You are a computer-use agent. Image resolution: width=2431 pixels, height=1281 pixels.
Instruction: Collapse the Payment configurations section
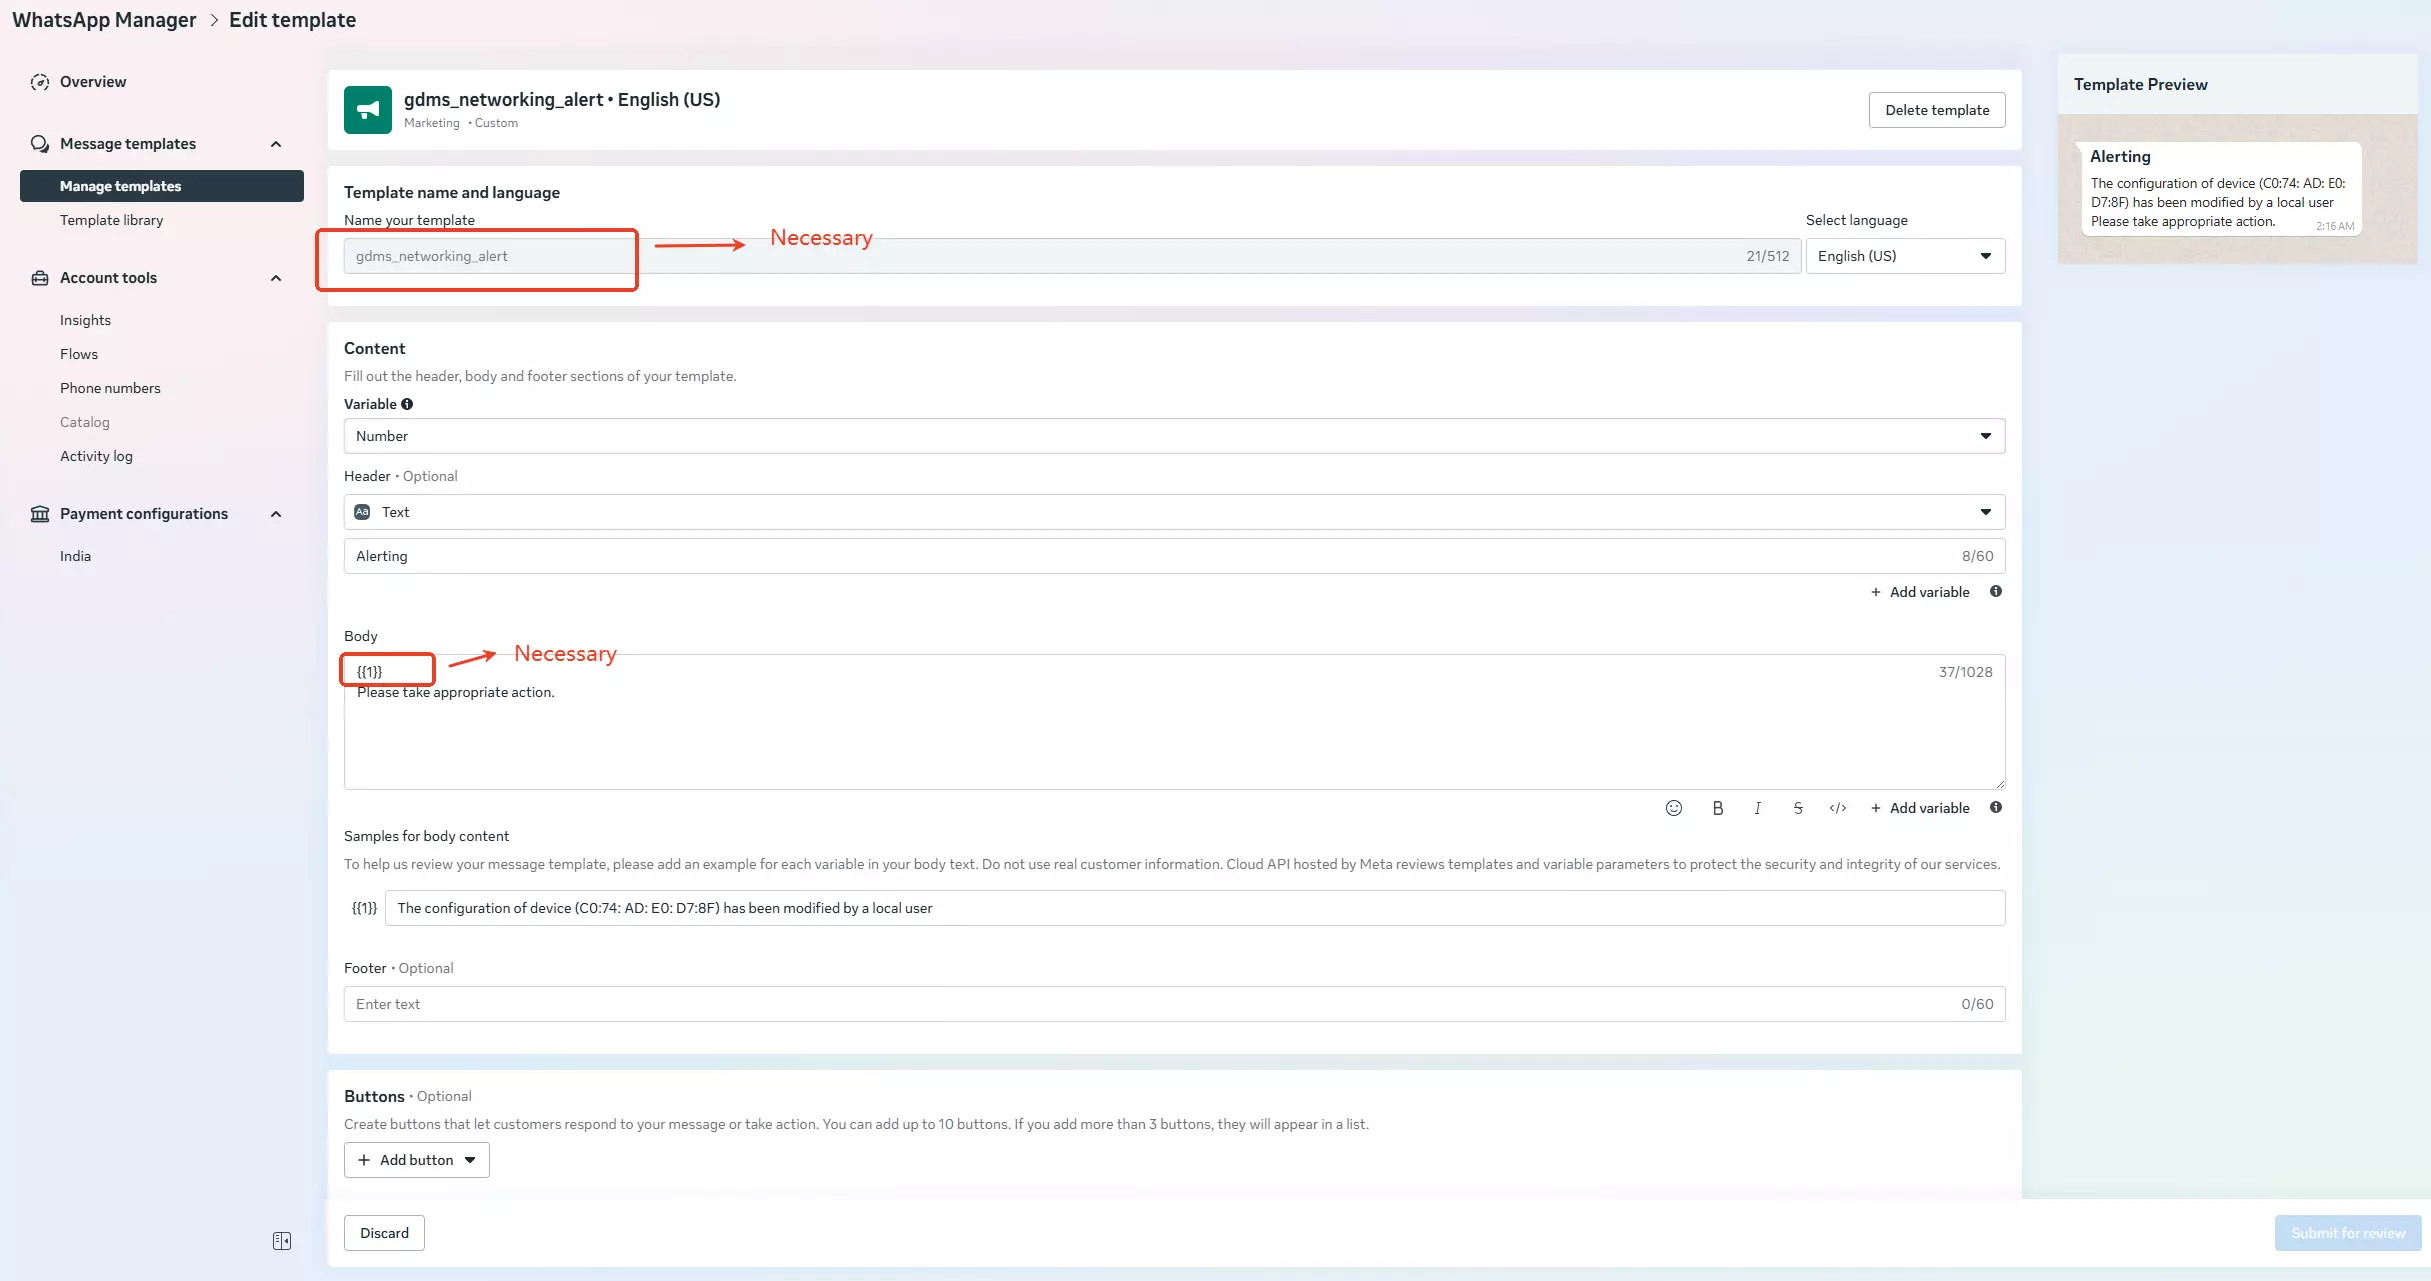pyautogui.click(x=276, y=514)
